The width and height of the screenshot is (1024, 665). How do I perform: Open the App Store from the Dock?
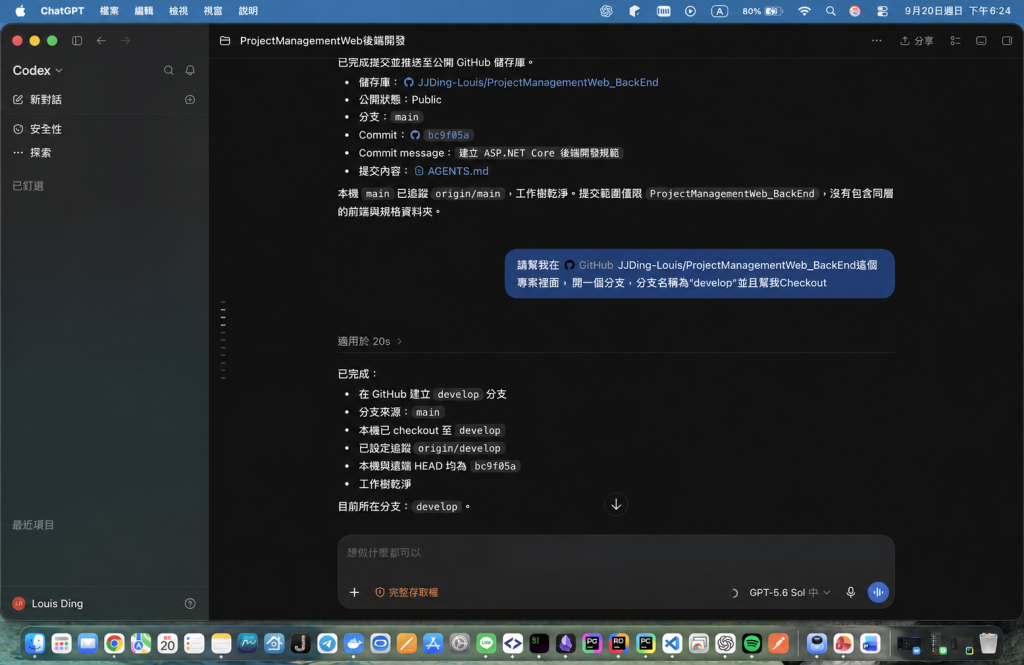click(433, 643)
